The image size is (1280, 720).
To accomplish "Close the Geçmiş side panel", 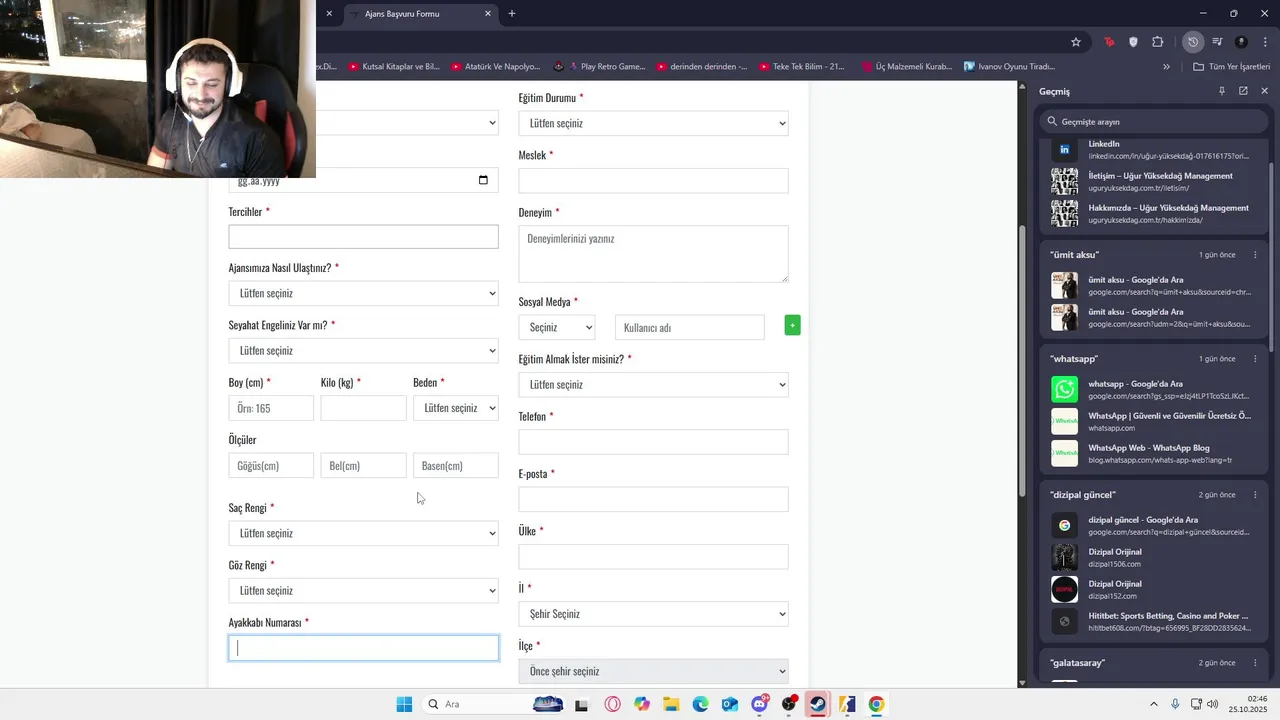I will pos(1264,91).
